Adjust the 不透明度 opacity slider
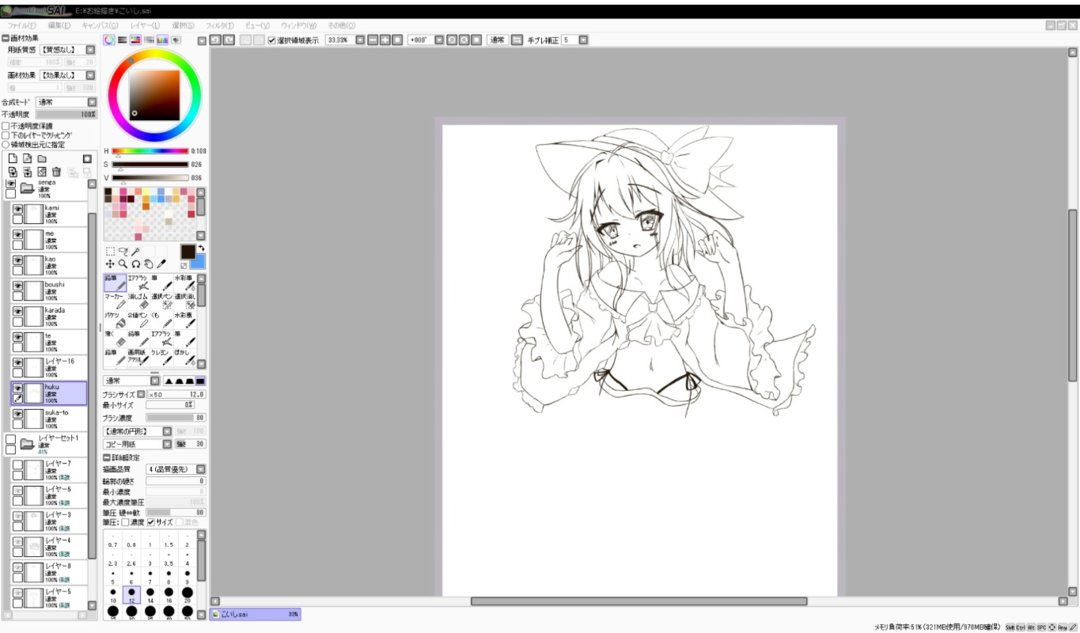1080x633 pixels. coord(66,114)
